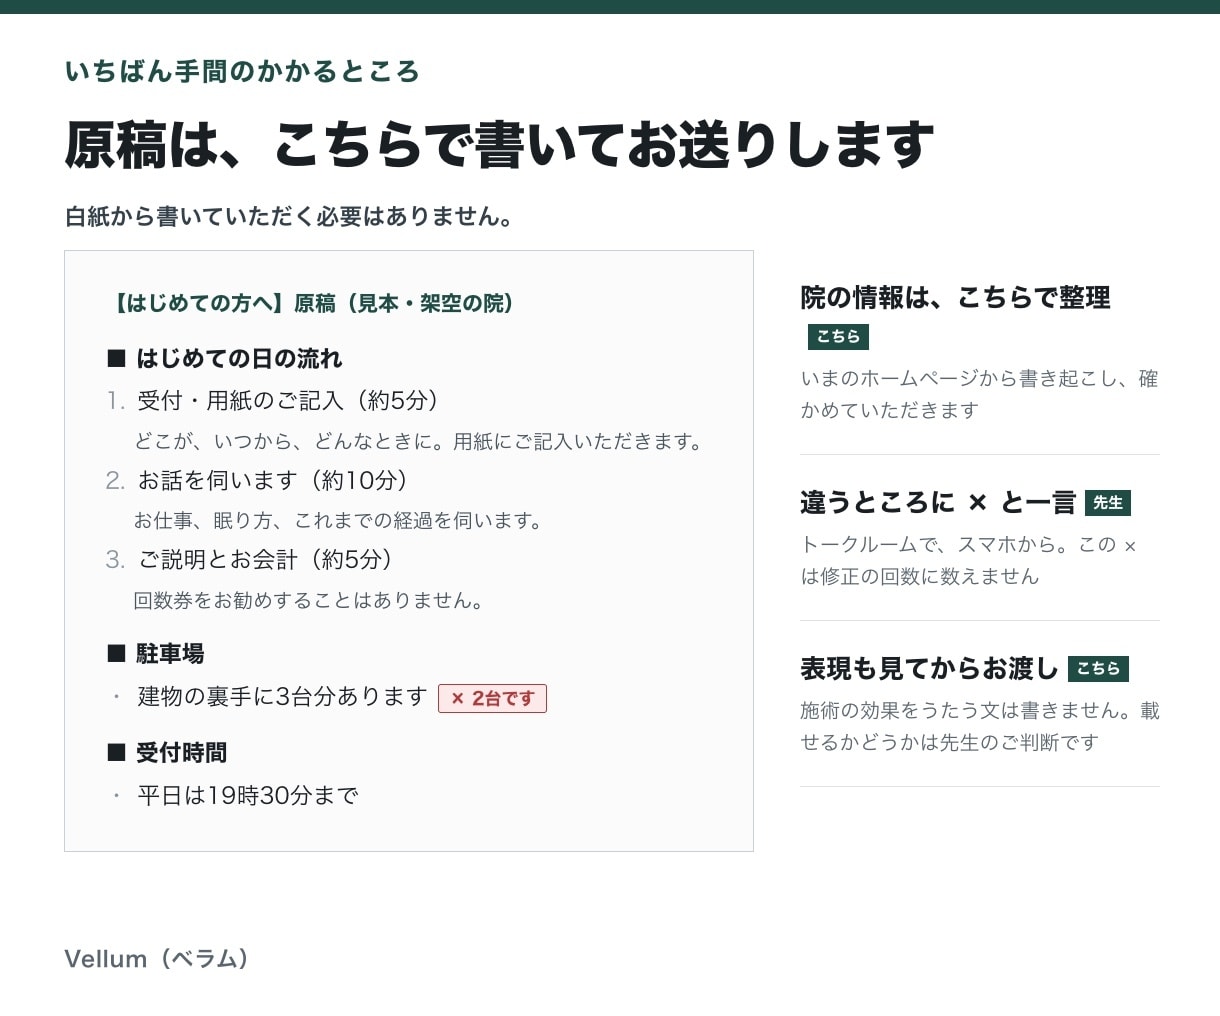Viewport: 1220px width, 1016px height.
Task: Click the こちら badge beside 表現も見てからお渡し
Action: (x=1098, y=669)
